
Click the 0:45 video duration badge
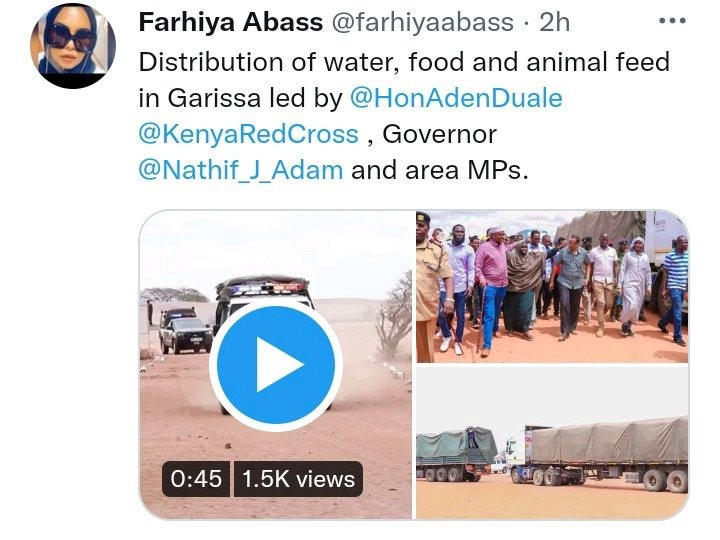tap(196, 479)
